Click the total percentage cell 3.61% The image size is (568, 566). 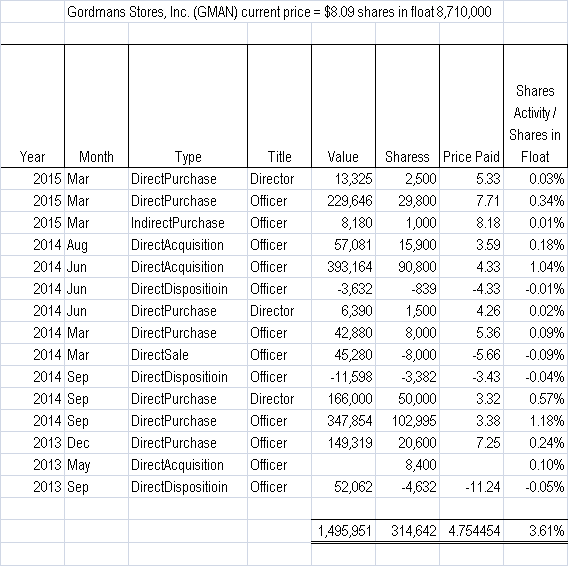535,531
